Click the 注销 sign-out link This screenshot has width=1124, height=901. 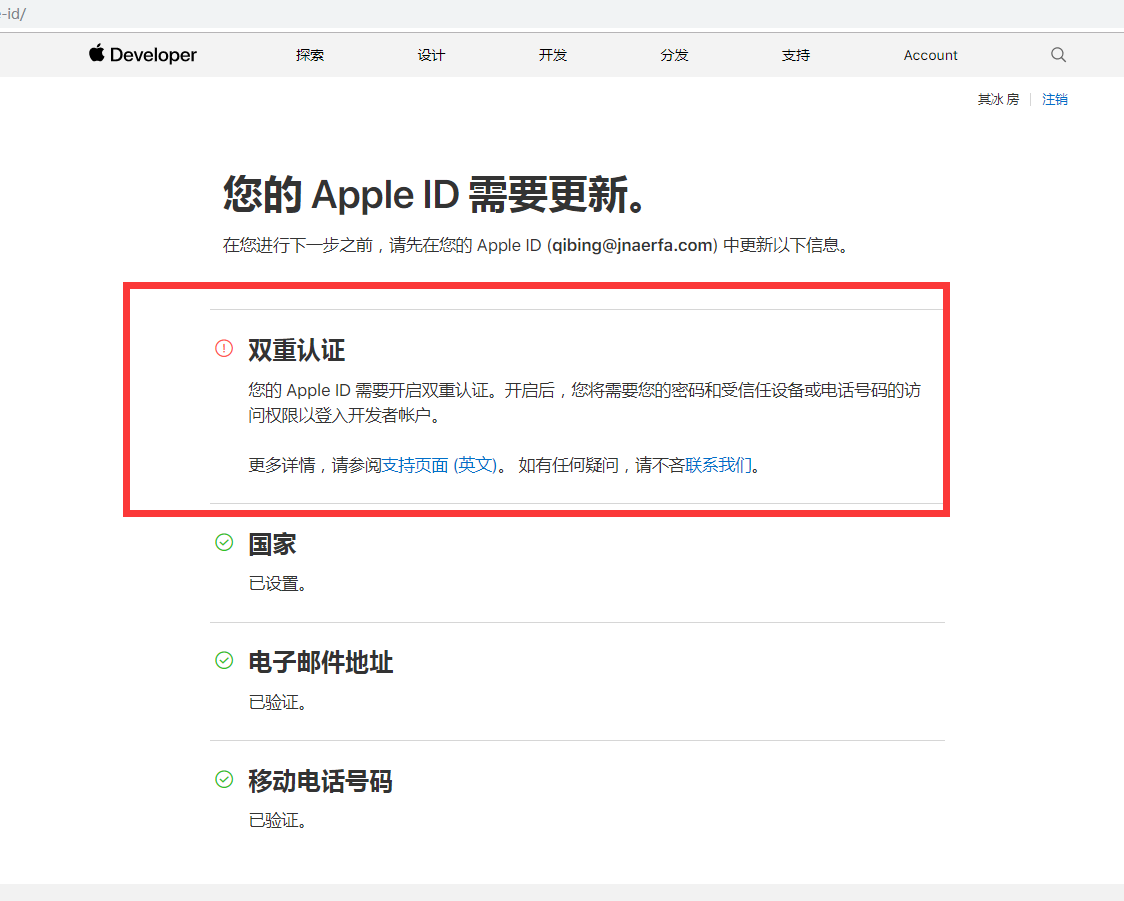point(1054,100)
